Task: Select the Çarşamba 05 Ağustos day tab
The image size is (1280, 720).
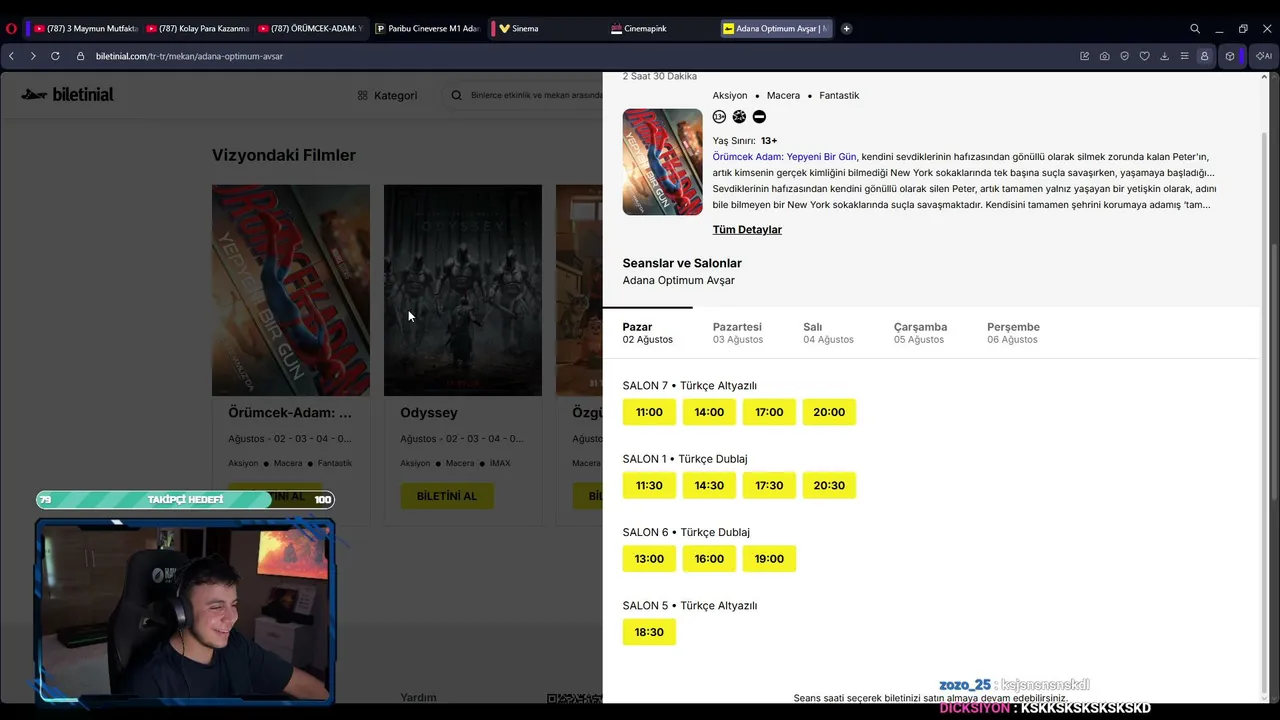Action: pos(920,333)
